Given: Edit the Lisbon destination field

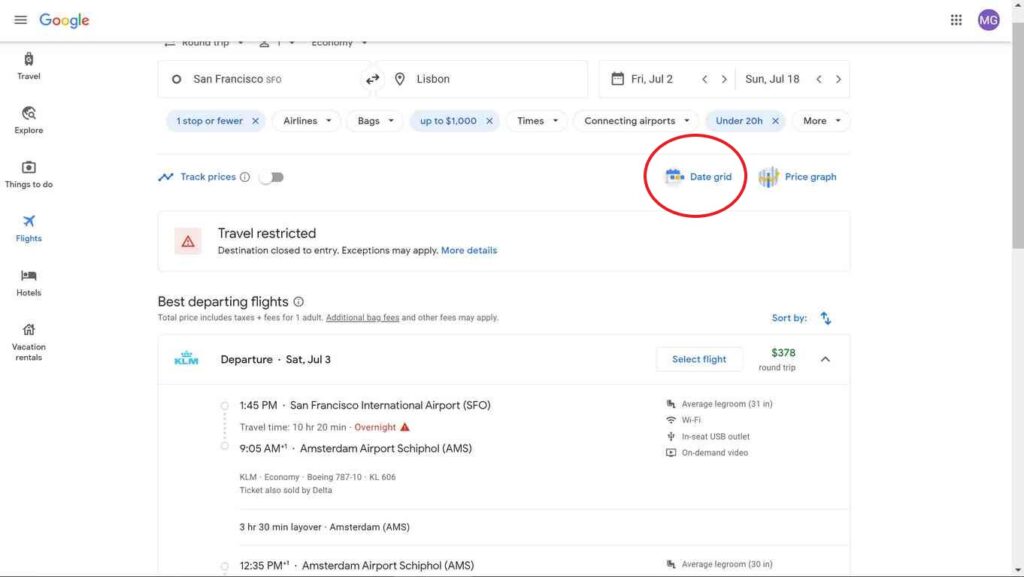Looking at the screenshot, I should coord(482,79).
